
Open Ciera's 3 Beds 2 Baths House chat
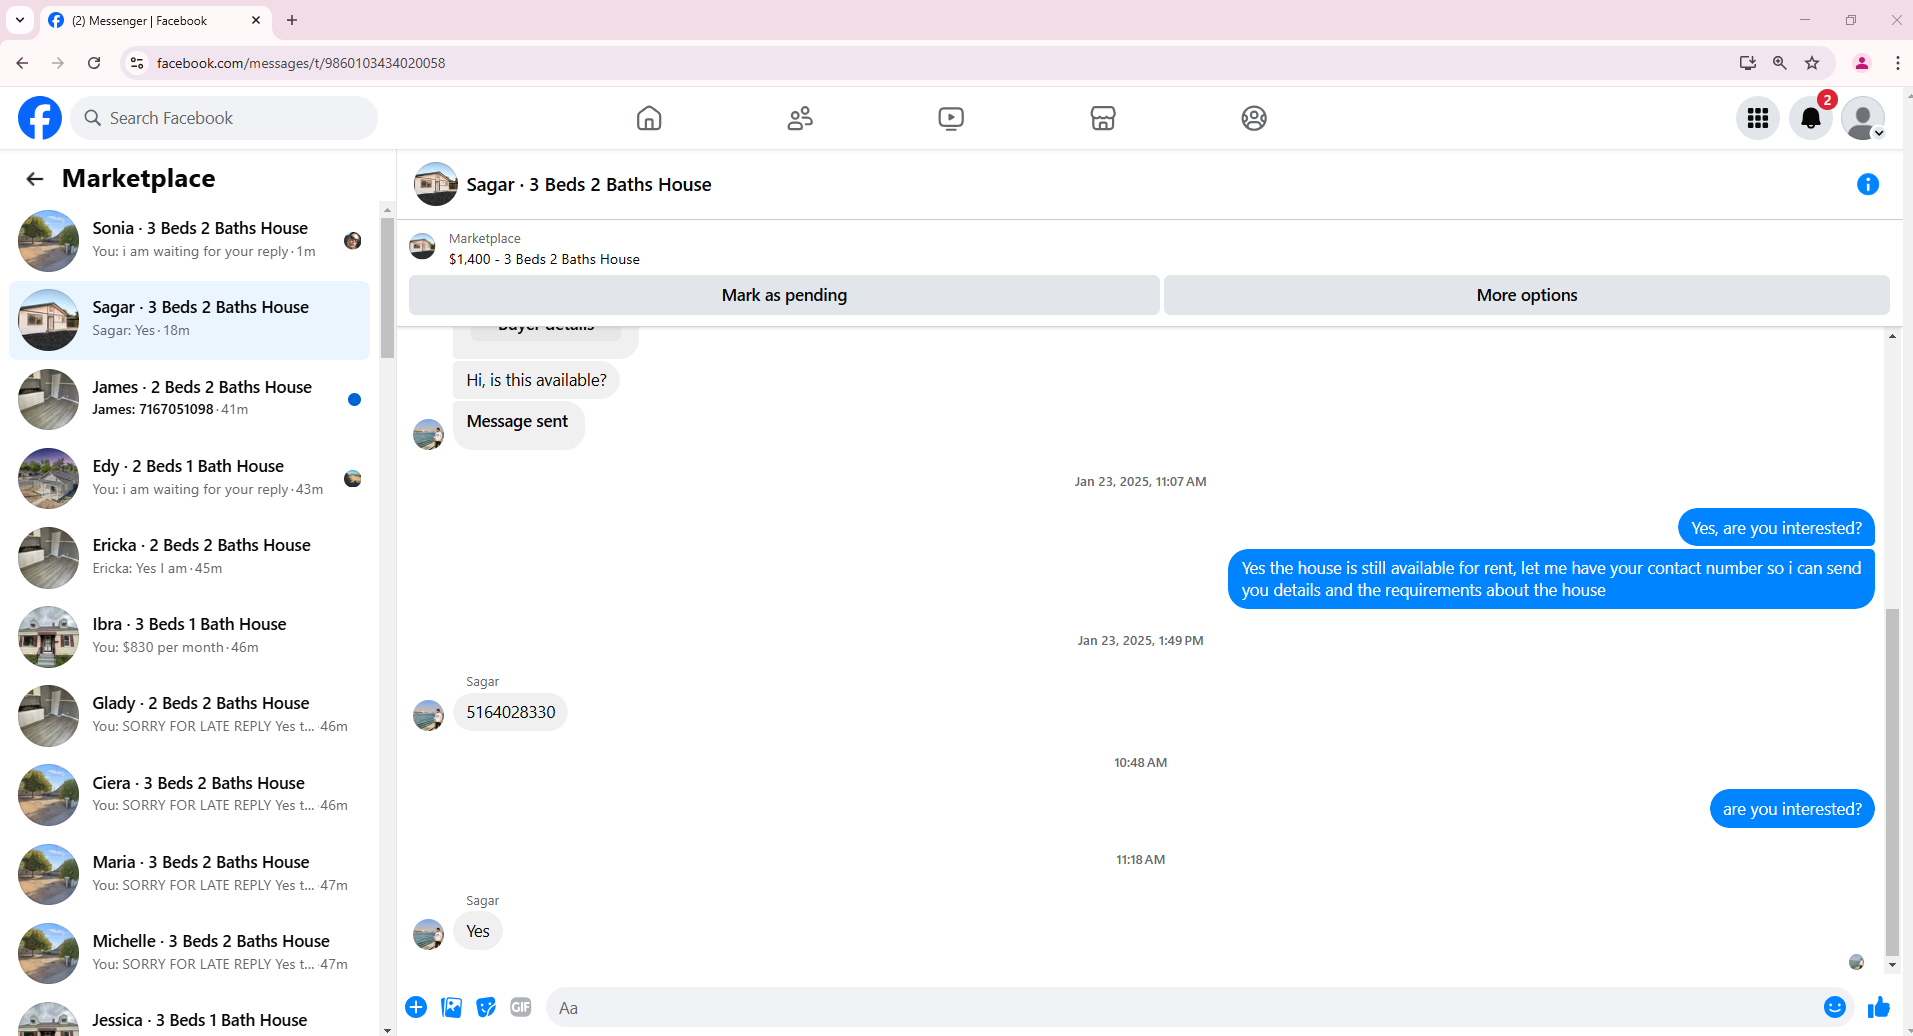[190, 795]
